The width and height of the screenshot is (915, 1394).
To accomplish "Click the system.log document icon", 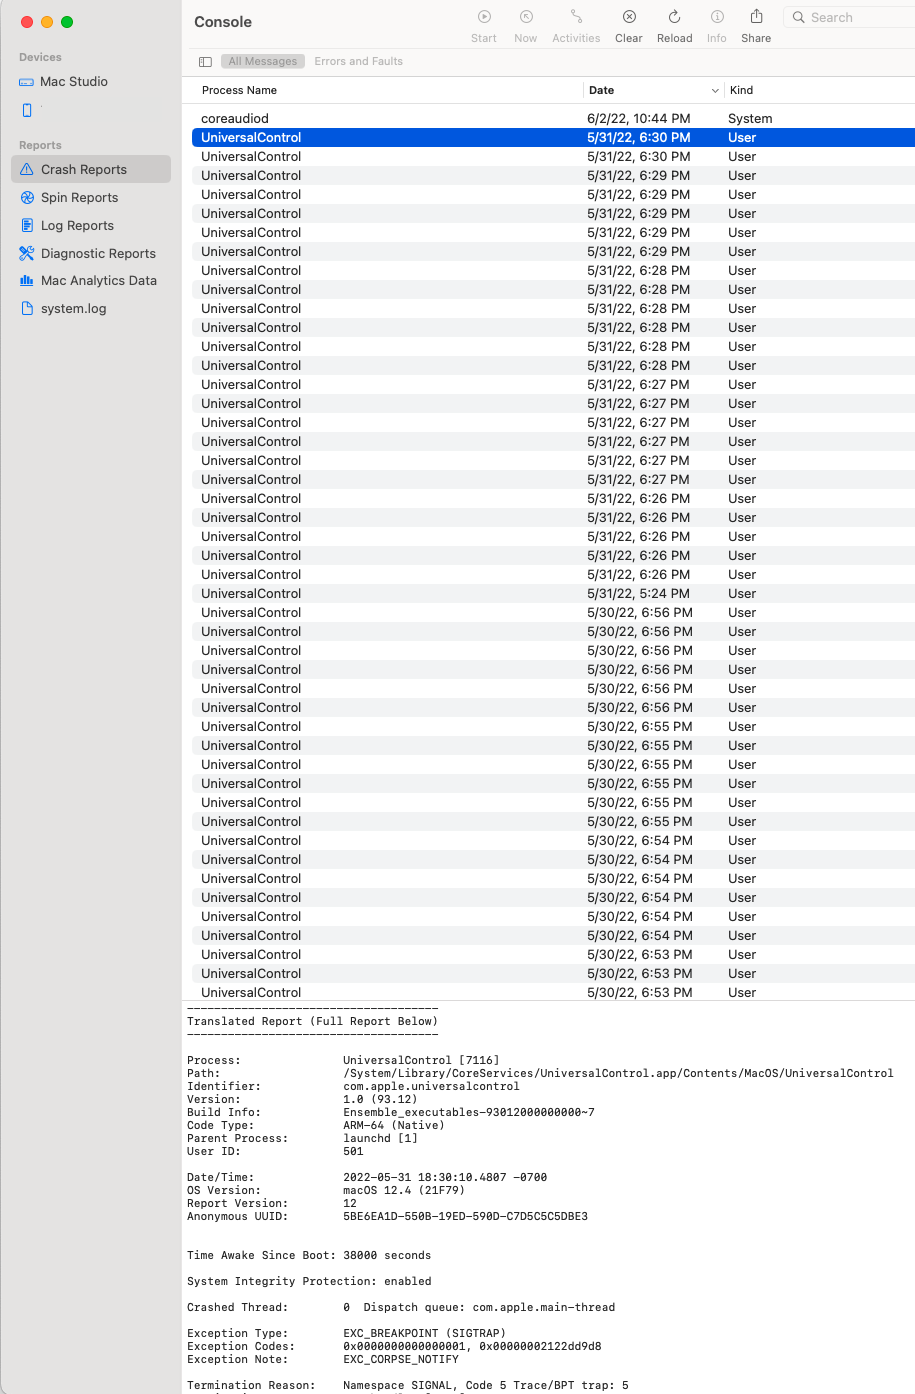I will tap(27, 309).
